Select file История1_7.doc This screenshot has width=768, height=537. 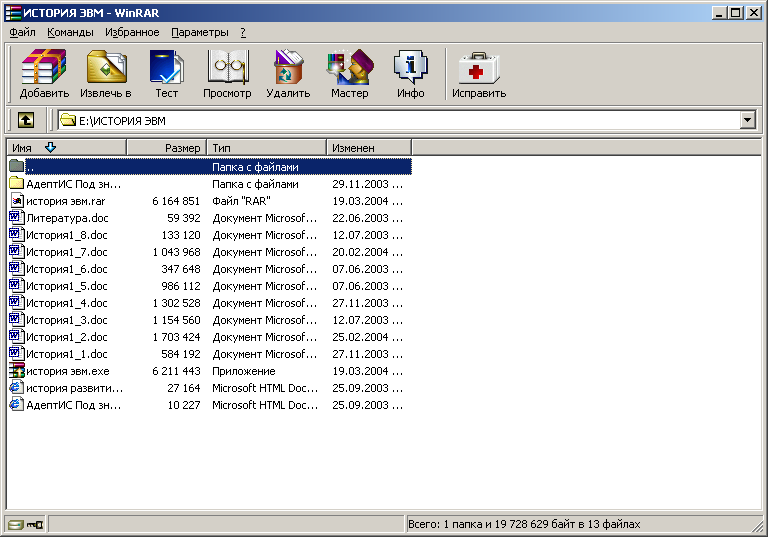click(67, 252)
